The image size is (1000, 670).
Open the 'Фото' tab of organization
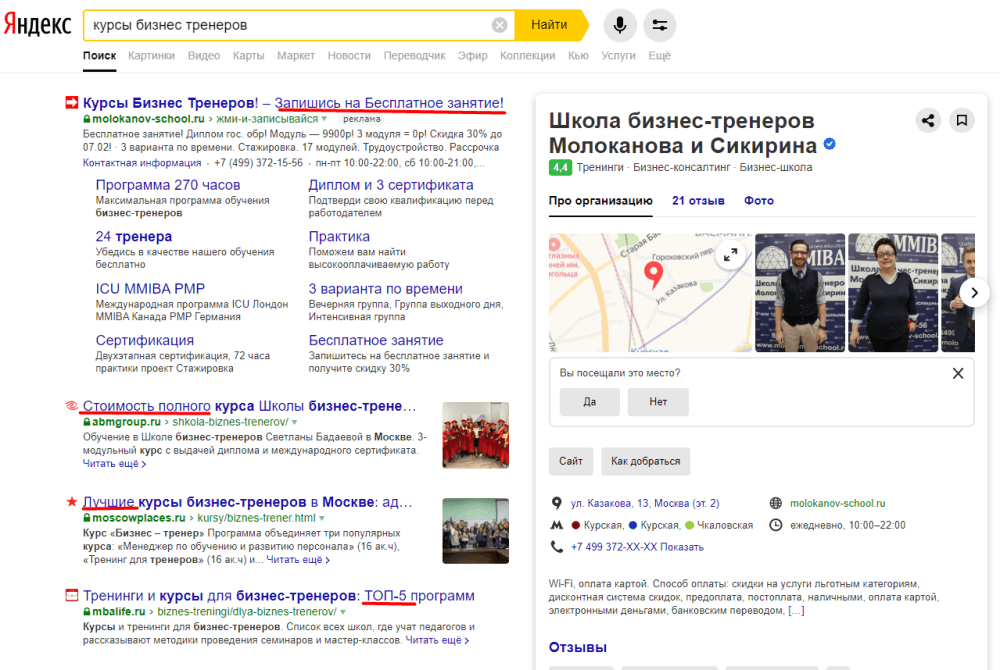click(759, 201)
